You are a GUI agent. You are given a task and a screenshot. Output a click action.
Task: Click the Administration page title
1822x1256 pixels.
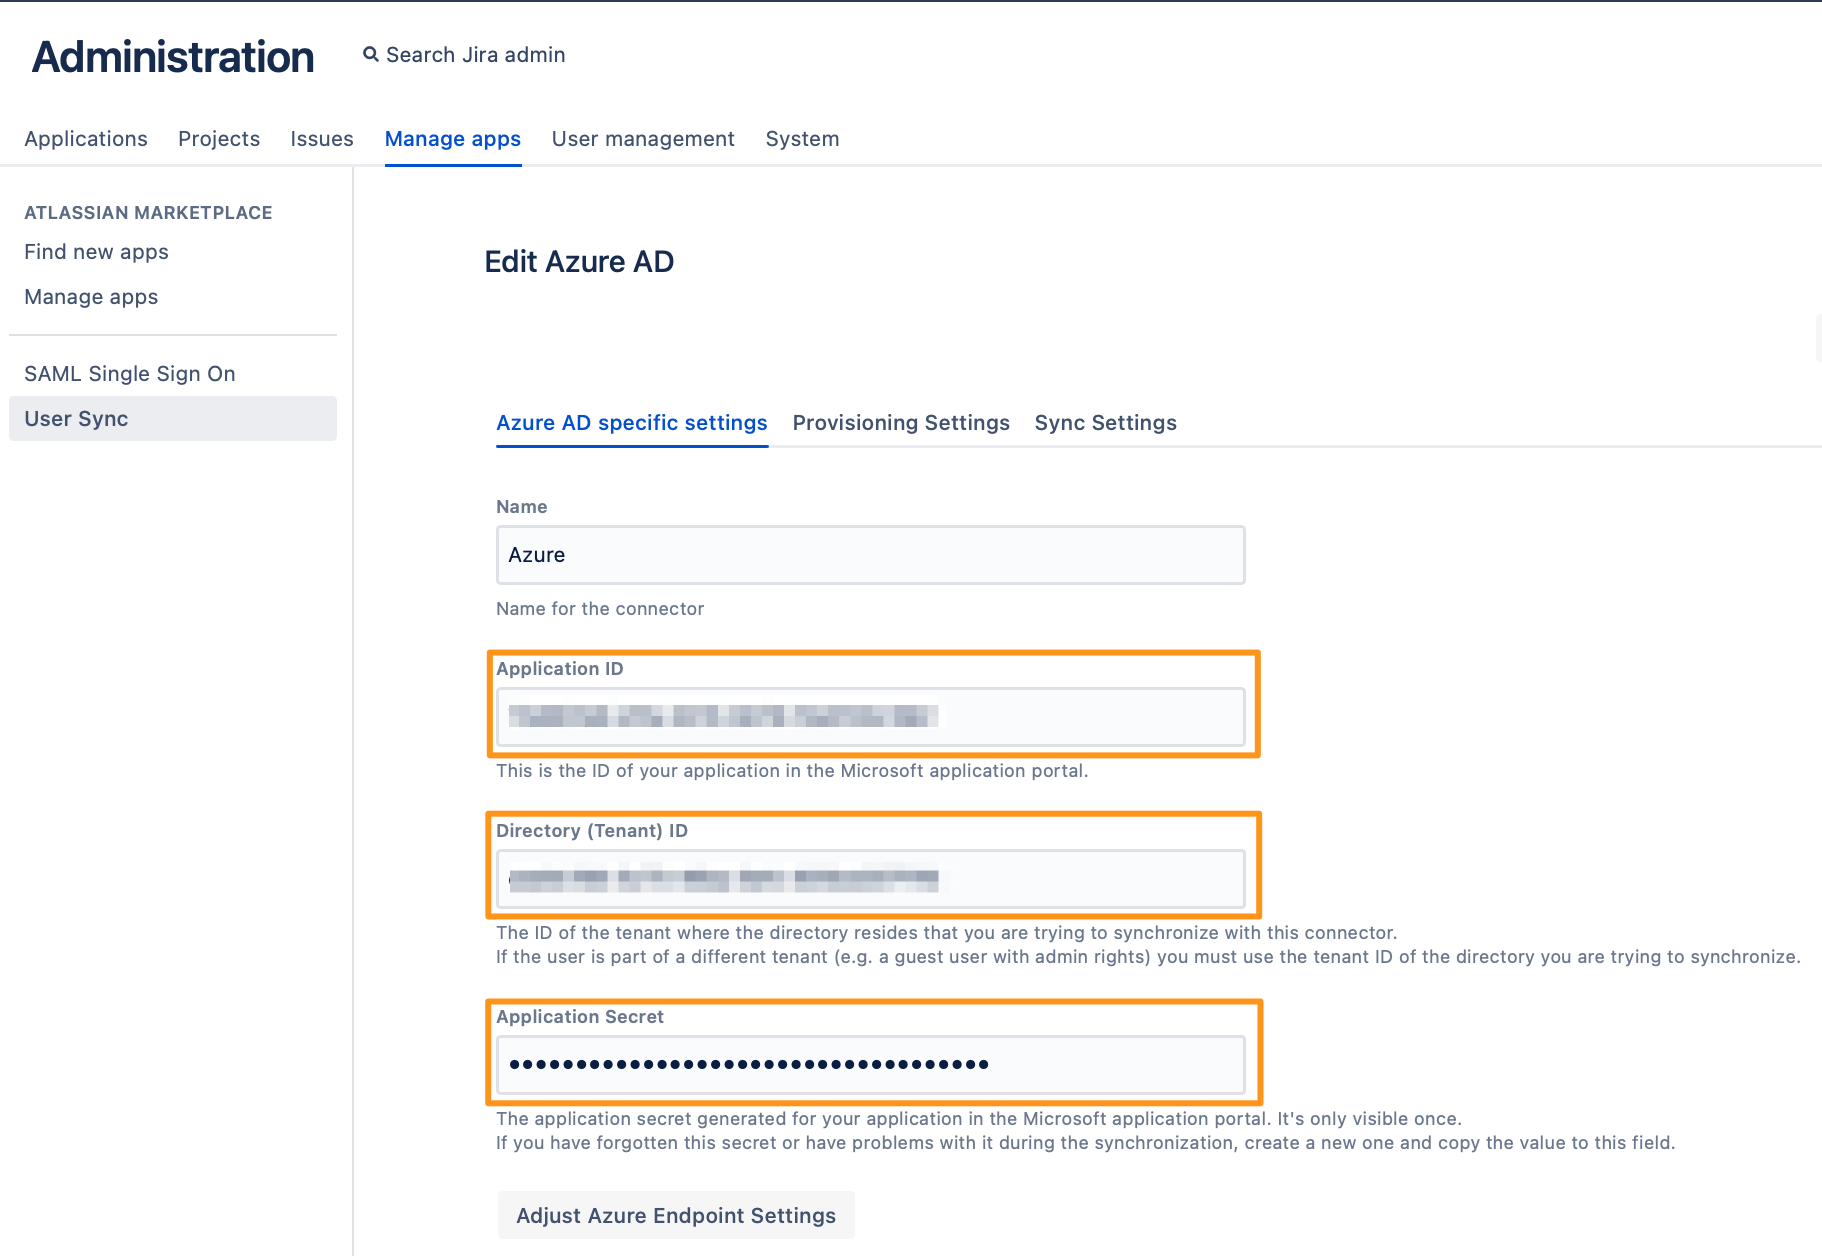pos(173,57)
